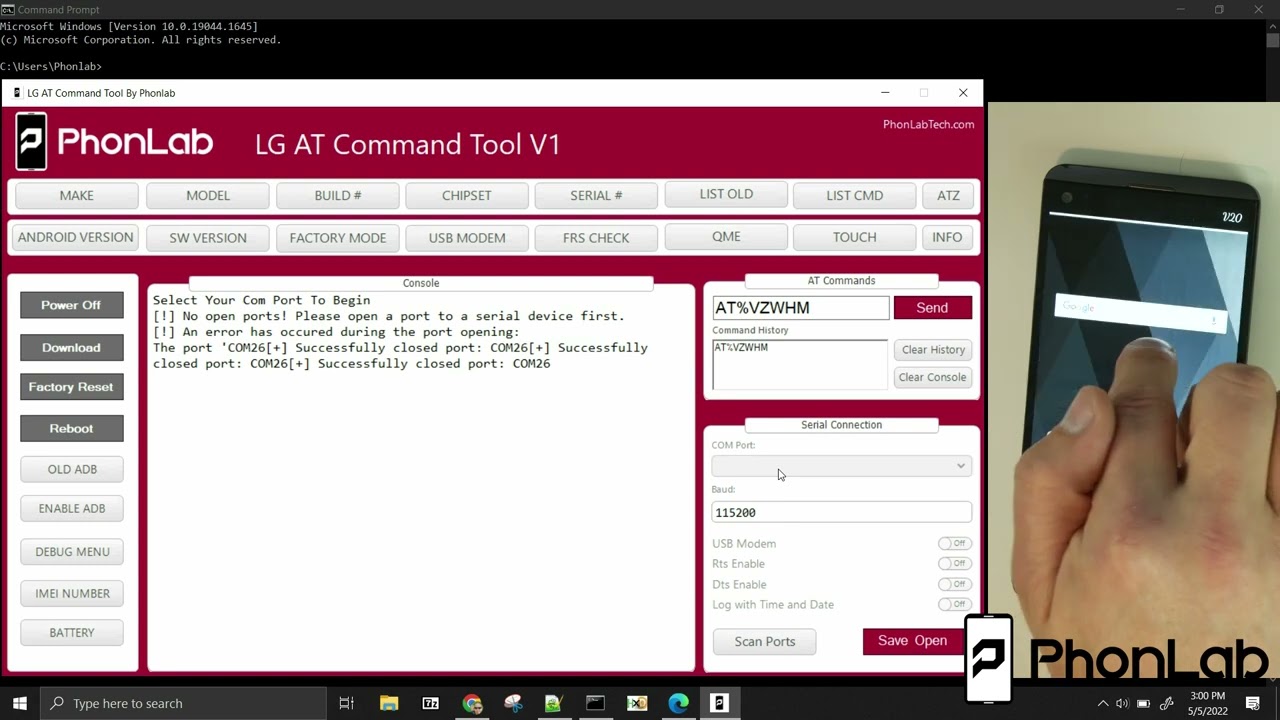
Task: Open Google Chrome from the taskbar
Action: [472, 703]
